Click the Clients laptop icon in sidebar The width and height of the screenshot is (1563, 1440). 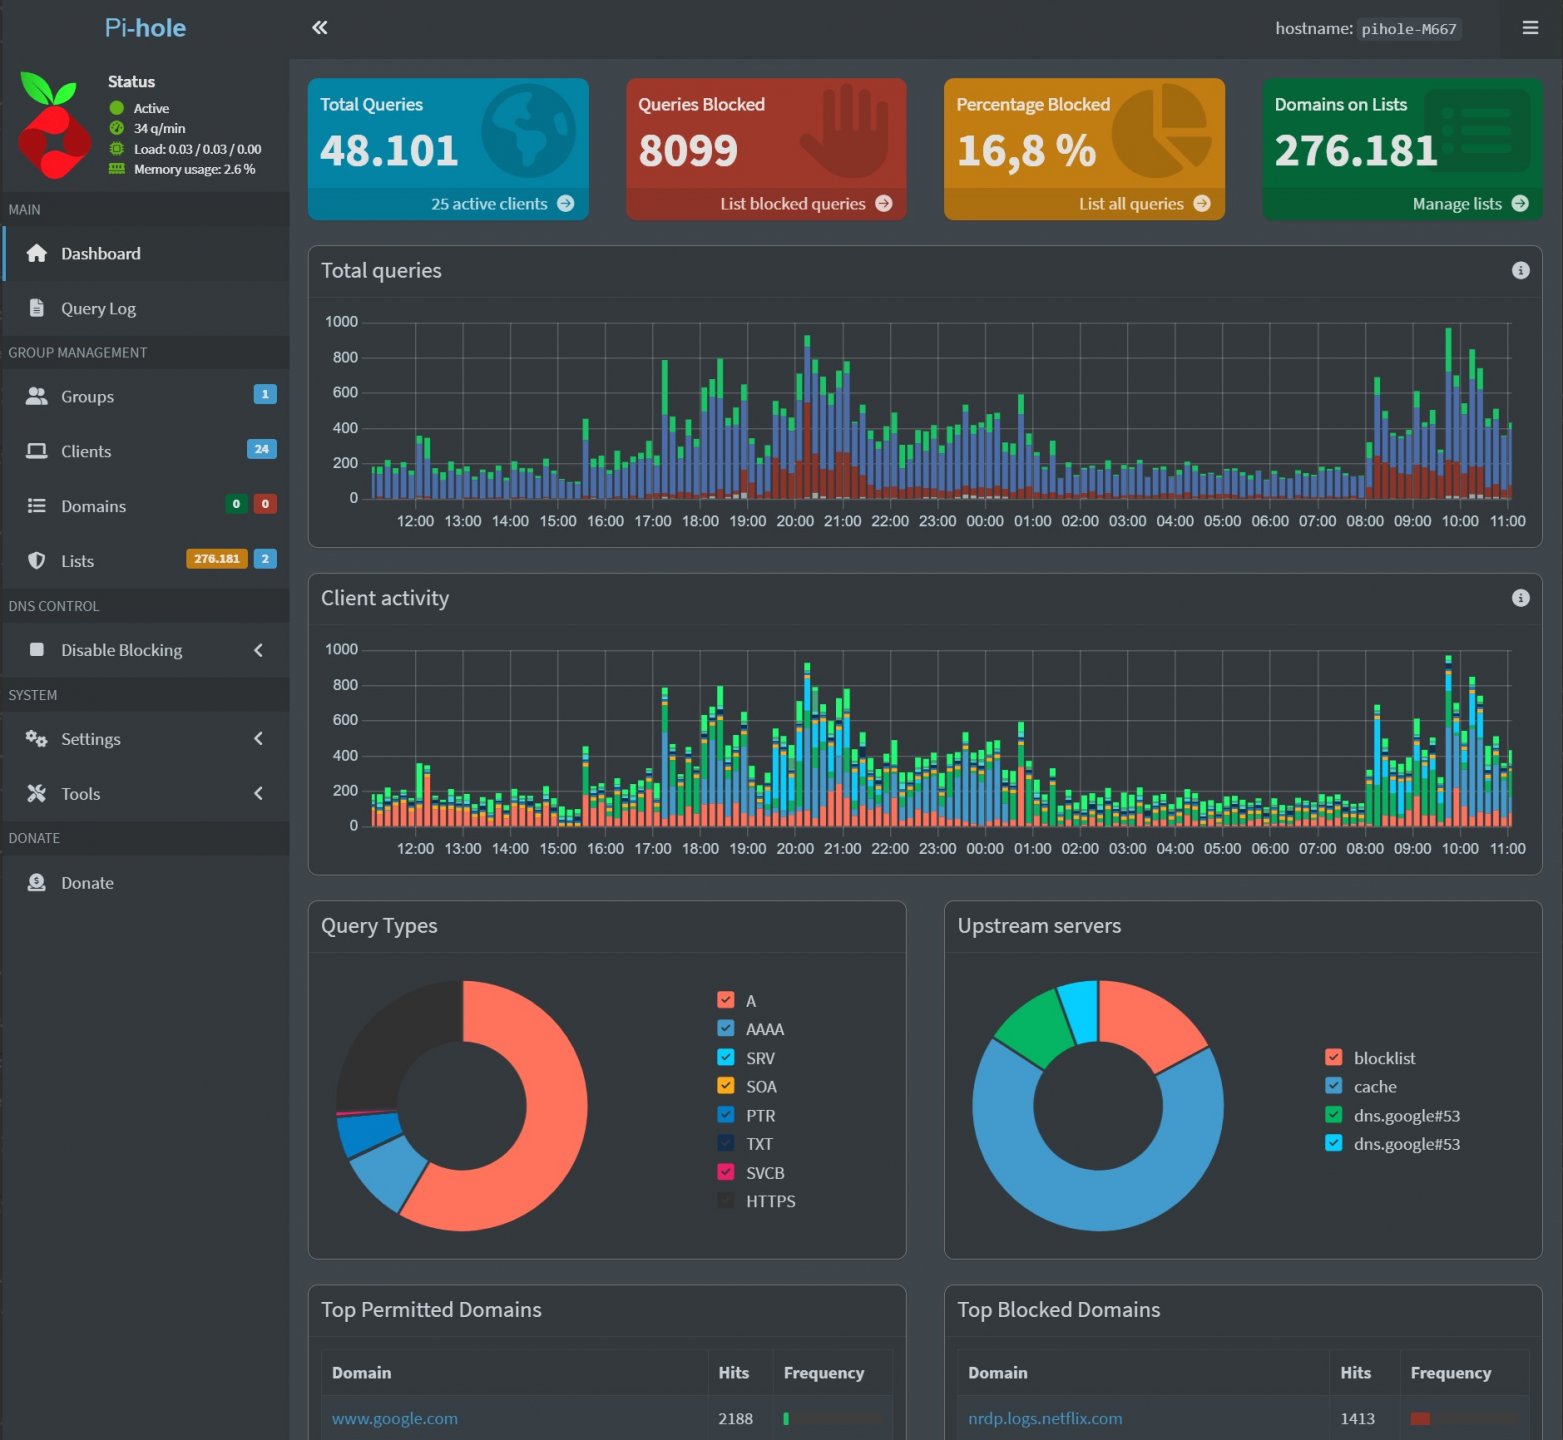tap(37, 451)
